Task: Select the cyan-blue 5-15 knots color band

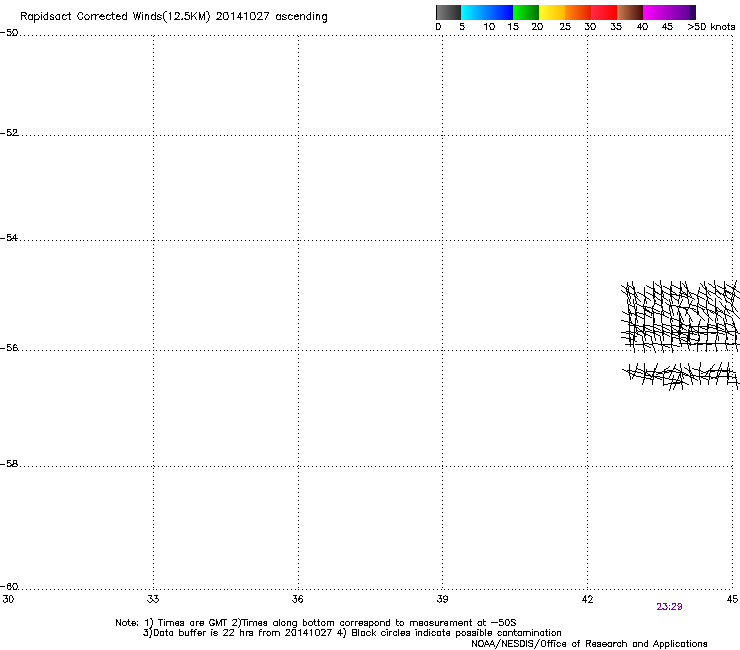Action: [487, 12]
